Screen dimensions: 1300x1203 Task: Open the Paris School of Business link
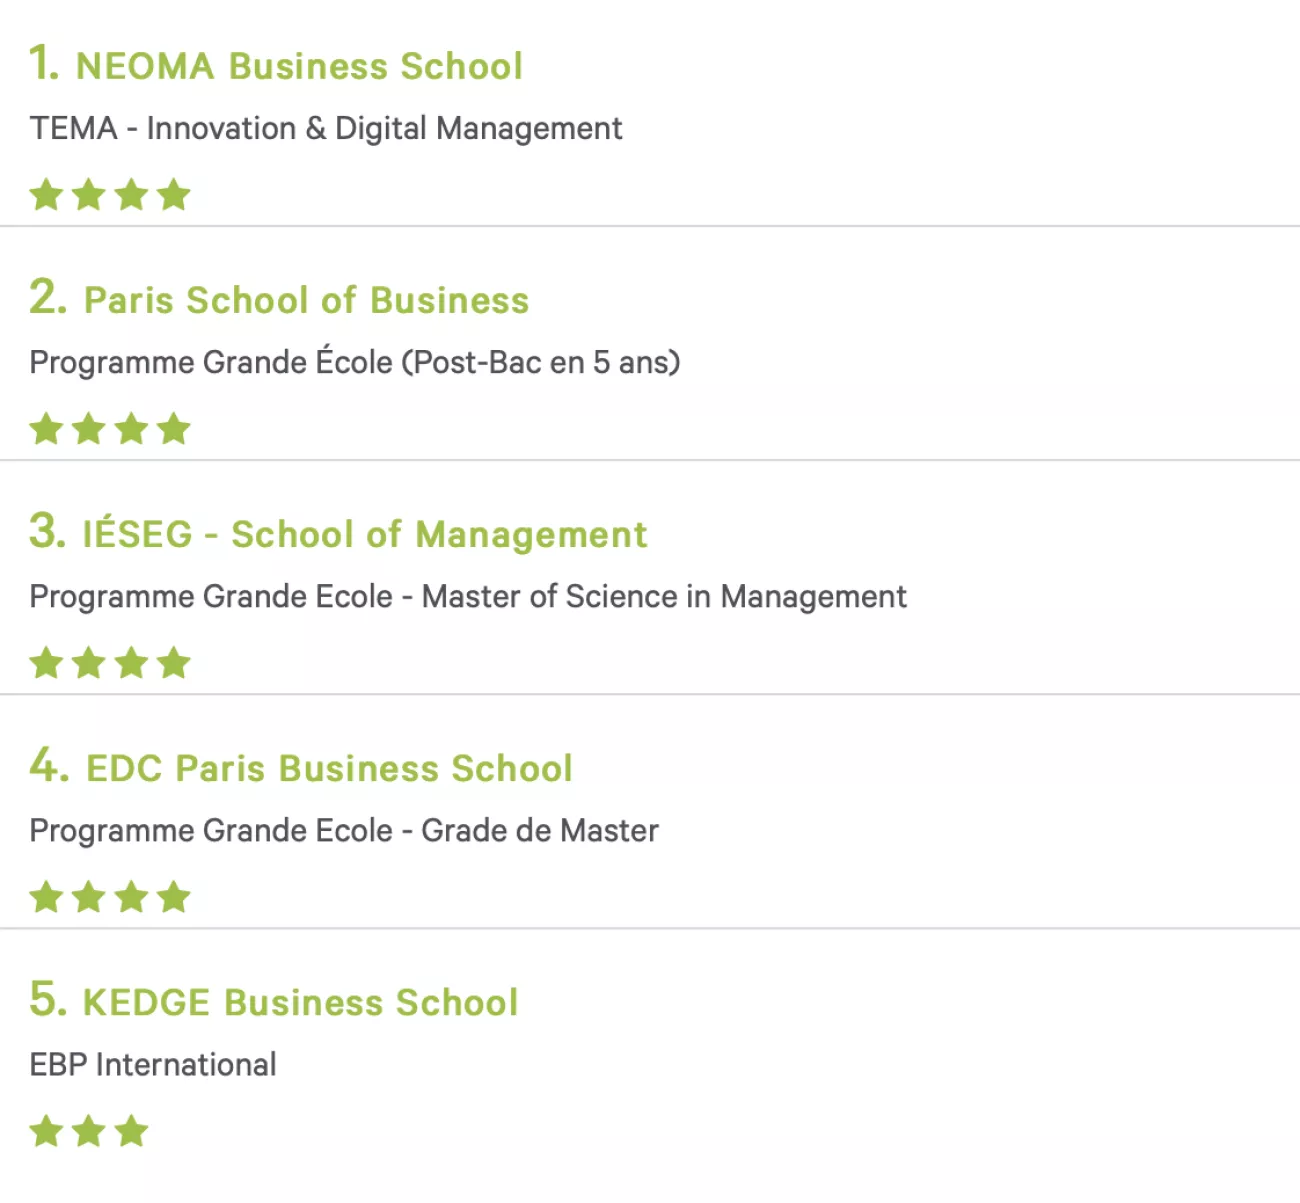(306, 300)
